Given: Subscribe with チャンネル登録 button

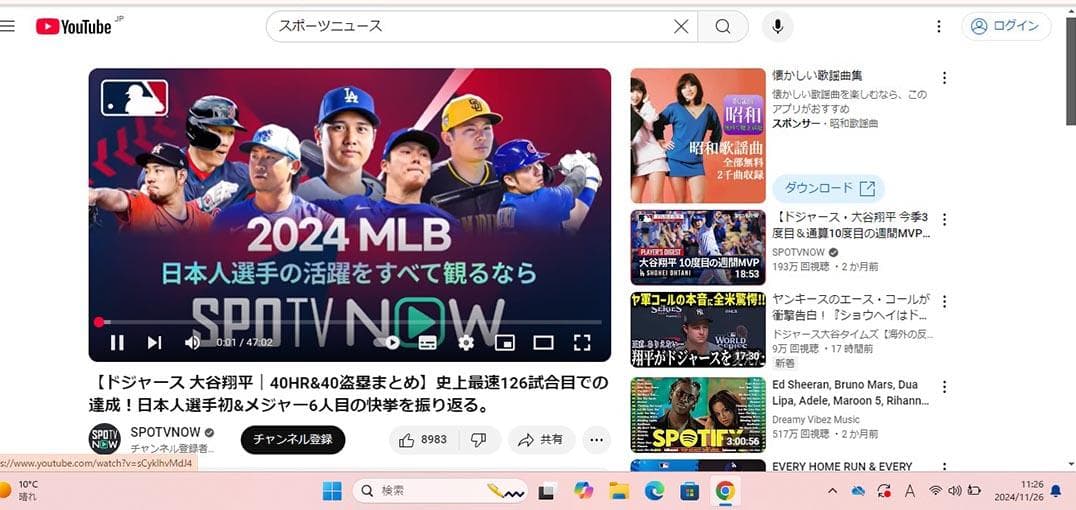Looking at the screenshot, I should [x=293, y=440].
